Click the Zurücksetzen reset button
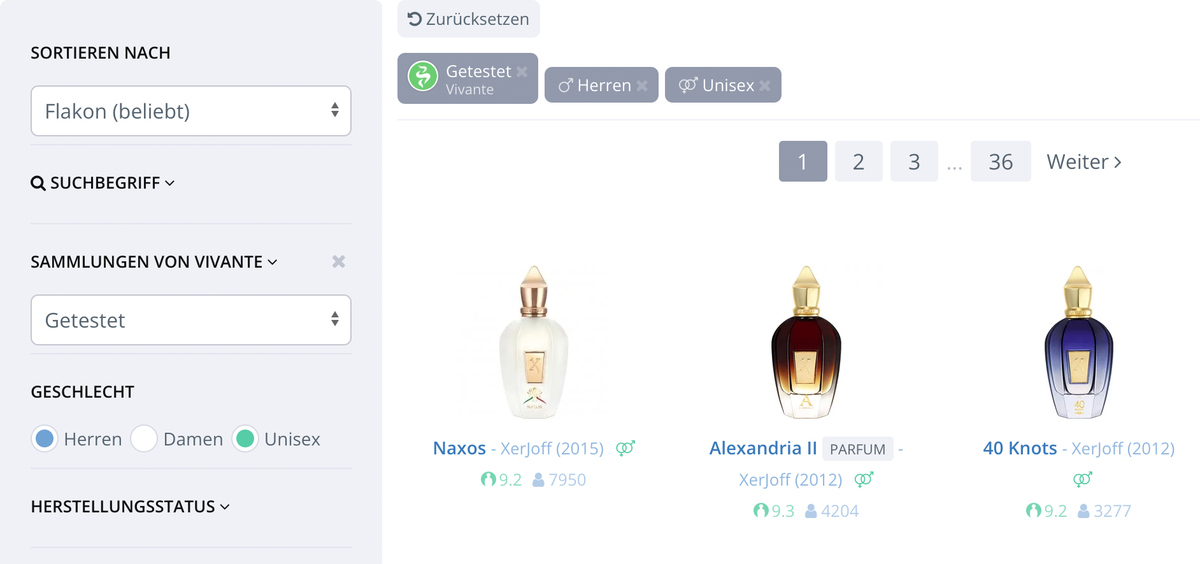1200x564 pixels. (x=469, y=19)
